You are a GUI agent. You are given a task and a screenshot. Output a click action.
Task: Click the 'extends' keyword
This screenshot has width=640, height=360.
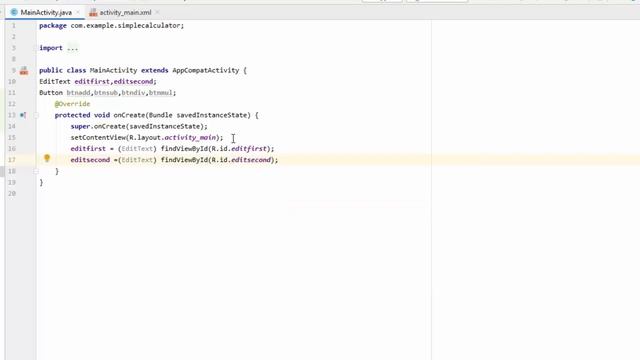(x=155, y=71)
